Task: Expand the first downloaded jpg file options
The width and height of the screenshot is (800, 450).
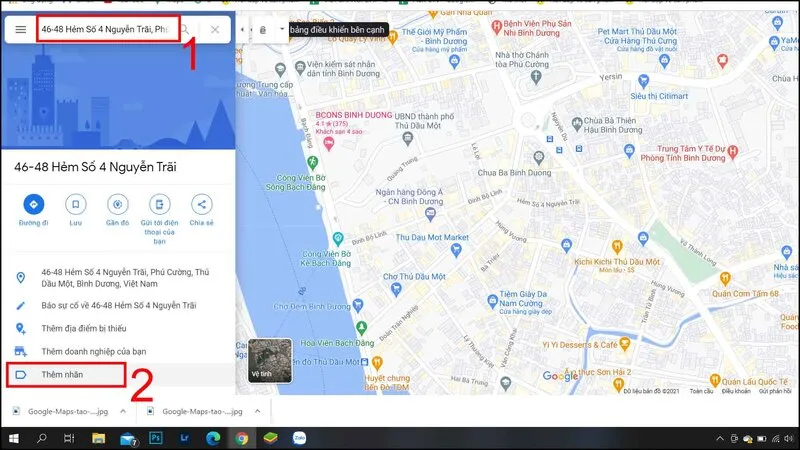Action: (x=123, y=411)
